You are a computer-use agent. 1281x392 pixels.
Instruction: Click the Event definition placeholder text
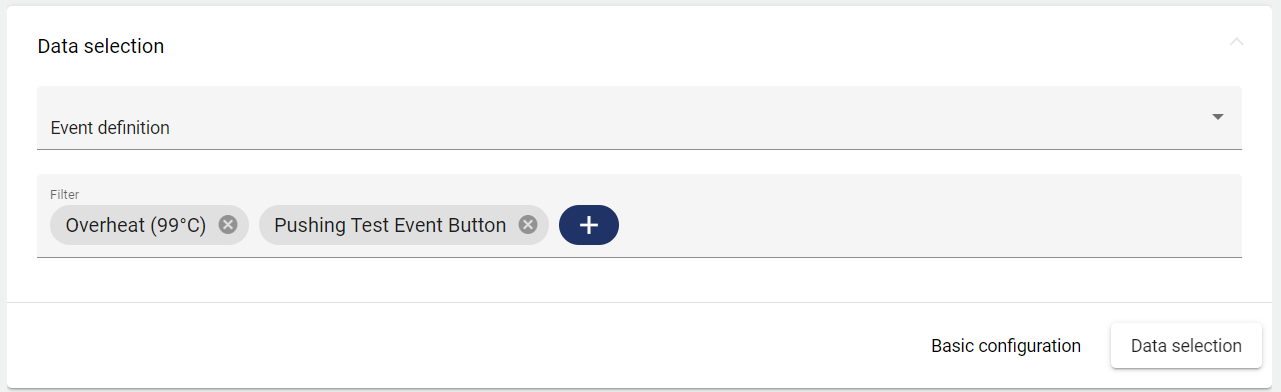pos(110,128)
